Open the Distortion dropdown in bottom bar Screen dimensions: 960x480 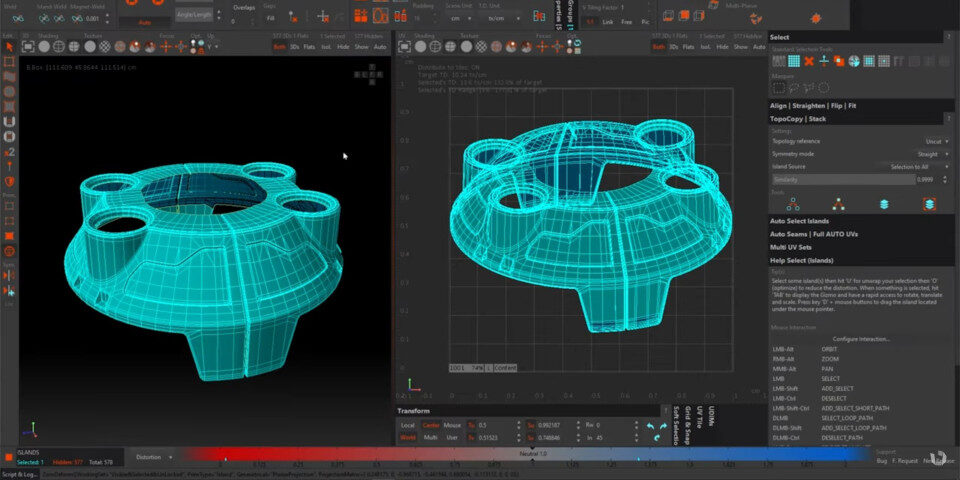[x=154, y=457]
